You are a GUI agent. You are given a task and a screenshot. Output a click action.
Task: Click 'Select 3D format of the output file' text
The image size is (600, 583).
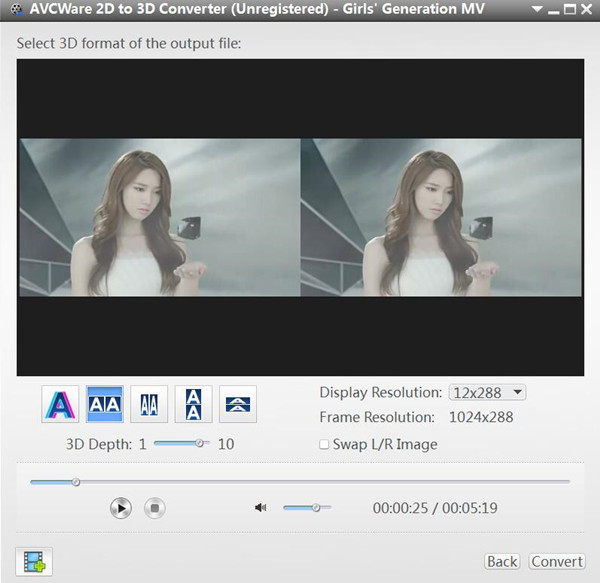pyautogui.click(x=129, y=43)
